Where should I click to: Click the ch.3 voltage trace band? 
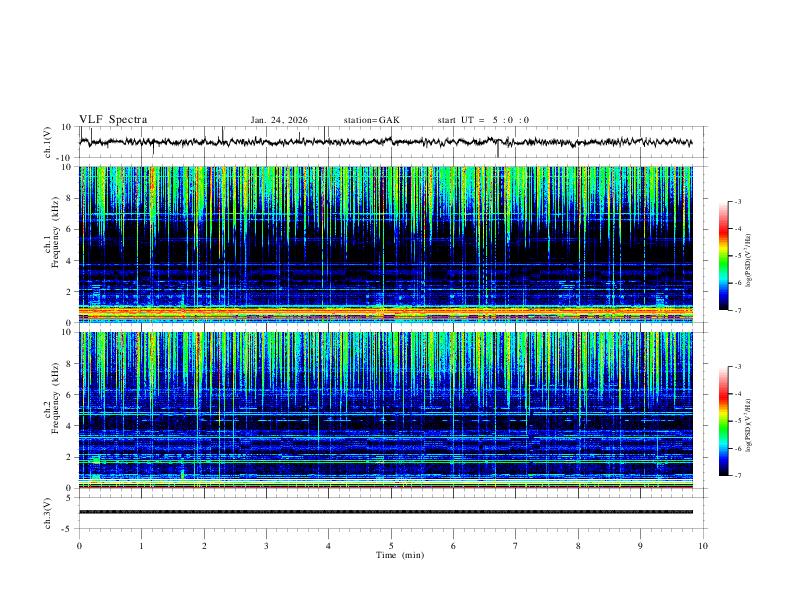[x=385, y=512]
